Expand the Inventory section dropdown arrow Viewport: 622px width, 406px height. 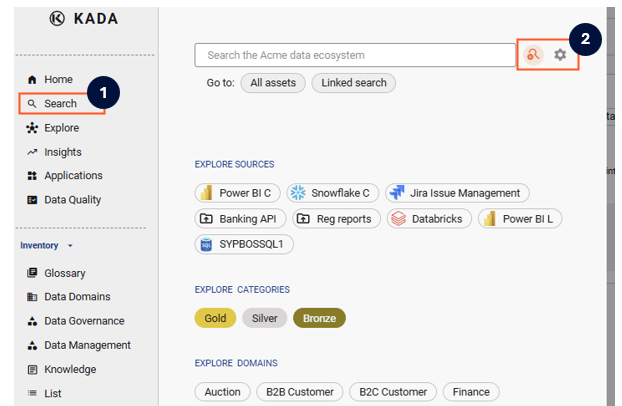70,246
